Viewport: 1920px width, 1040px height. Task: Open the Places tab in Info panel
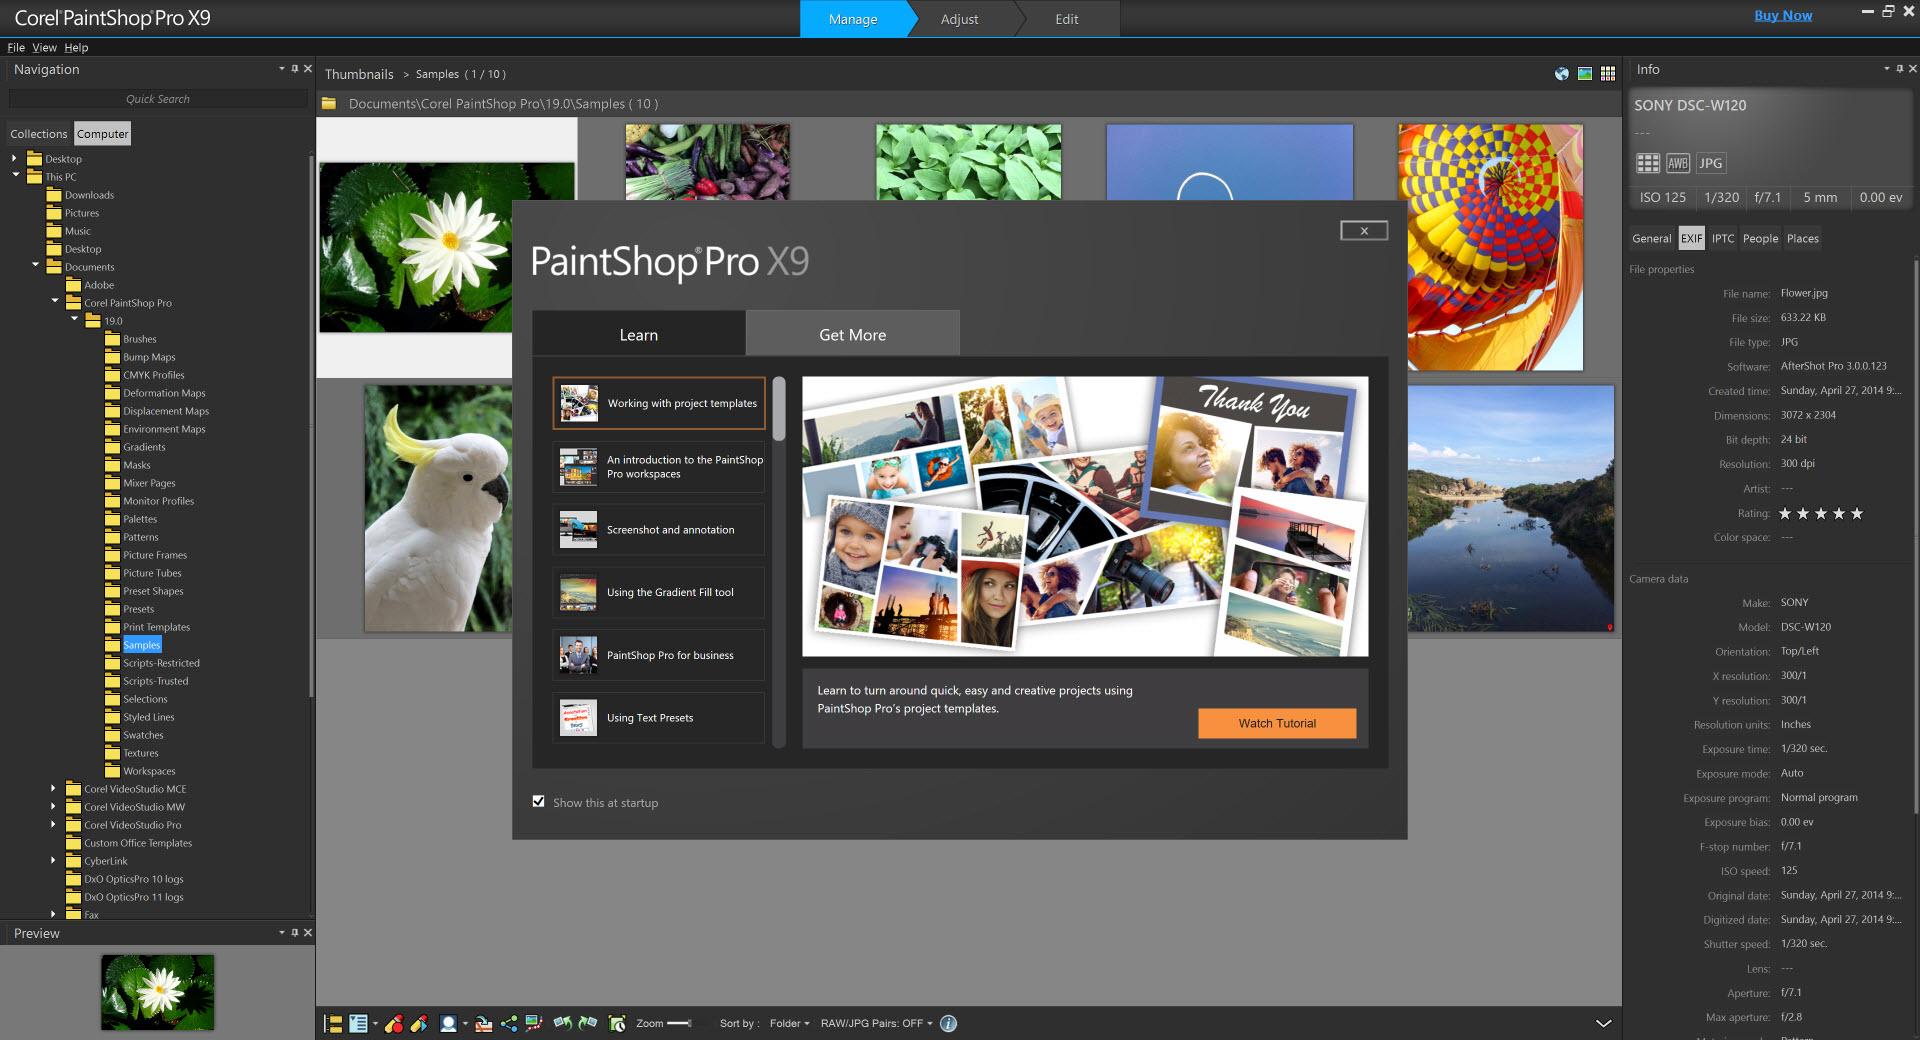(x=1802, y=238)
